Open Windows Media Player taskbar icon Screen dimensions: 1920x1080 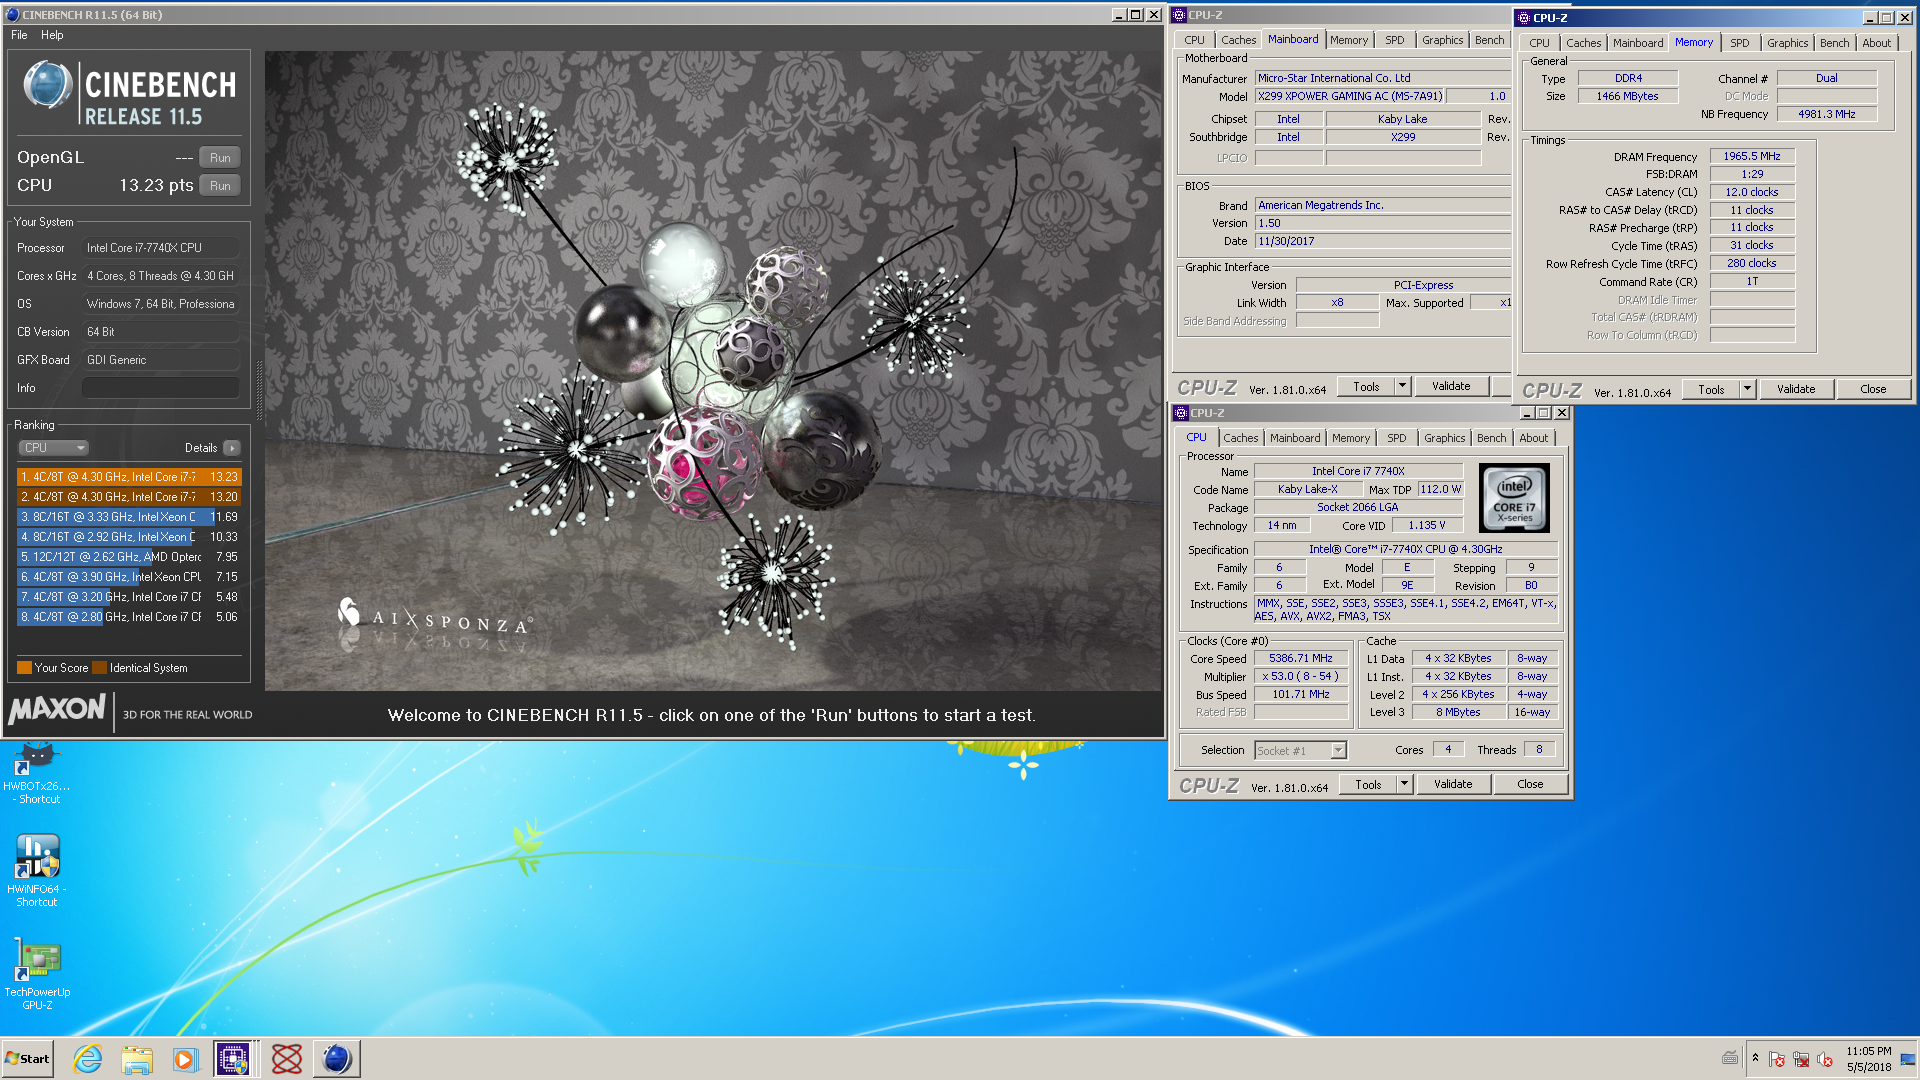click(x=185, y=1059)
